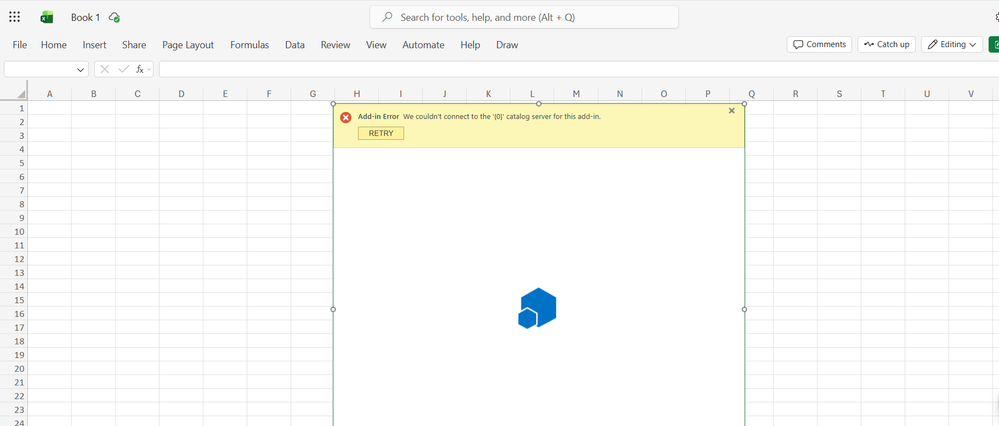Switch to the Home tab
999x426 pixels.
[54, 45]
